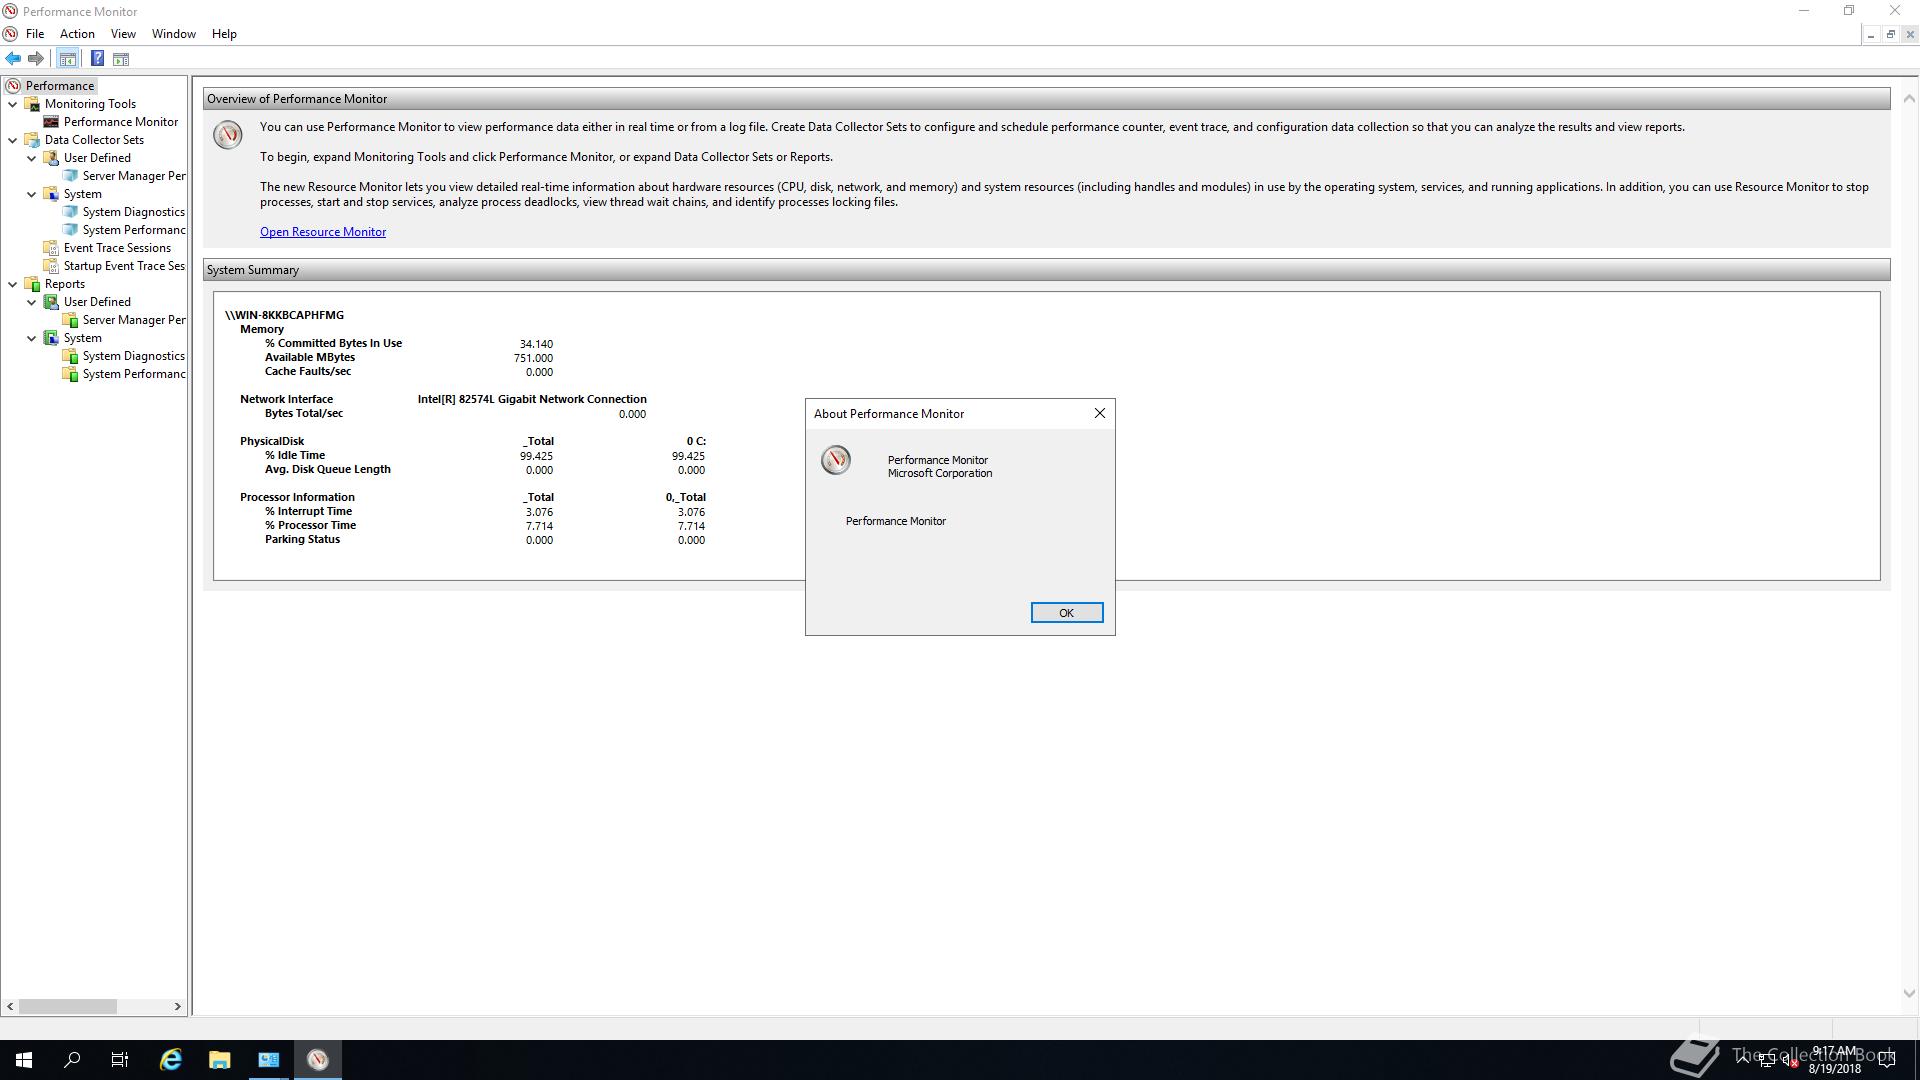Open the Window menu

[173, 34]
